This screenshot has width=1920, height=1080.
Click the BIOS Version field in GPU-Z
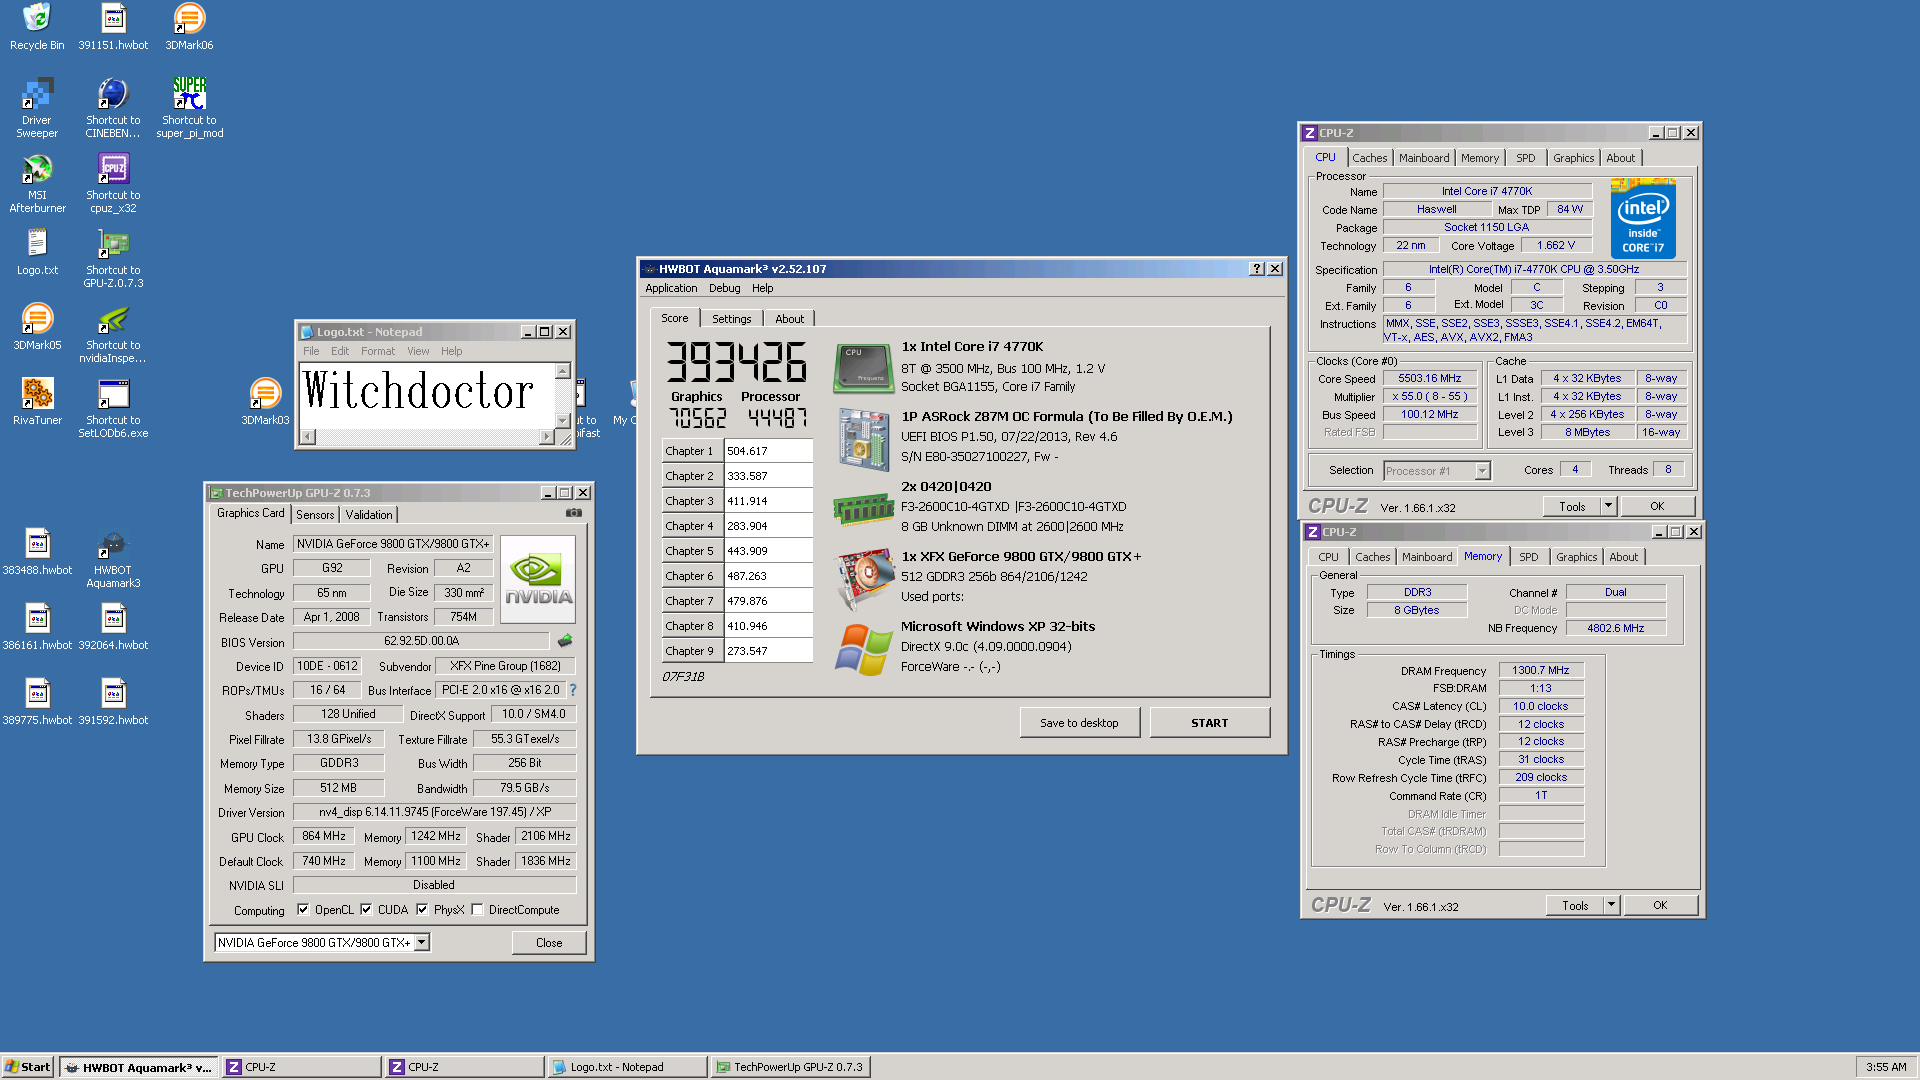(x=421, y=641)
